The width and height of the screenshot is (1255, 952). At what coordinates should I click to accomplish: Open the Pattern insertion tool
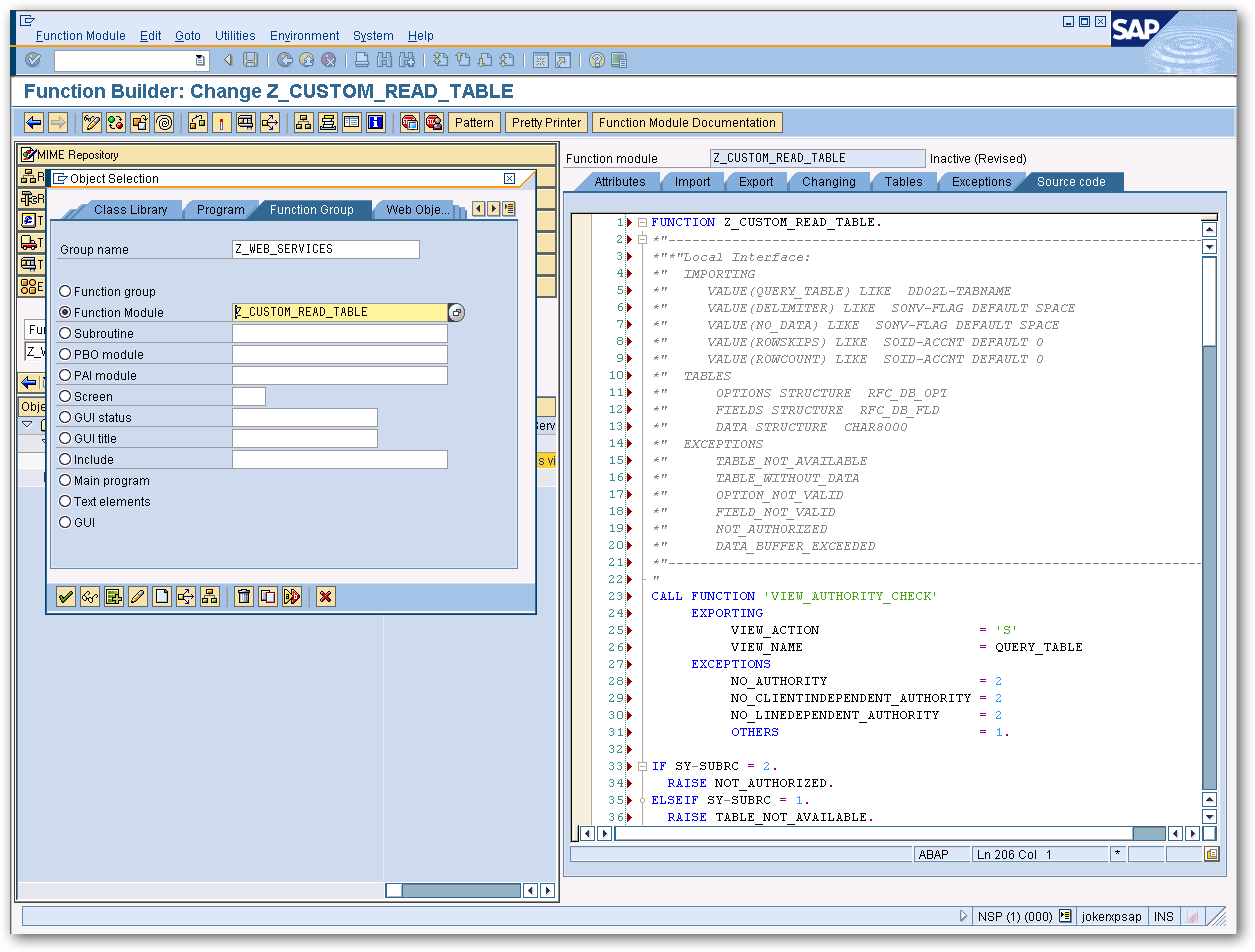coord(474,122)
